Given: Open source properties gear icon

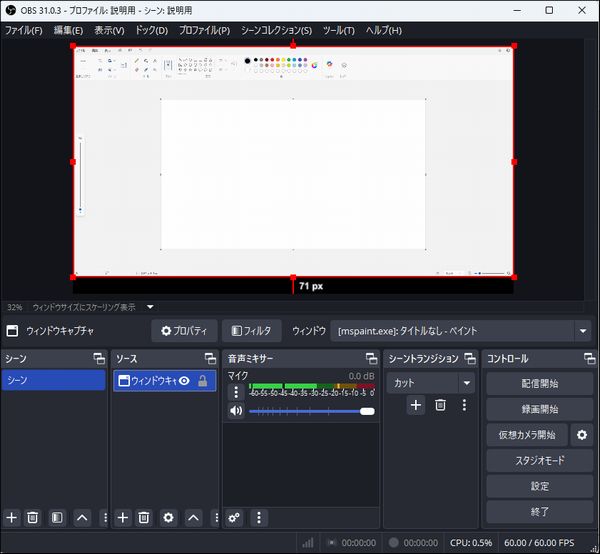Looking at the screenshot, I should 168,518.
